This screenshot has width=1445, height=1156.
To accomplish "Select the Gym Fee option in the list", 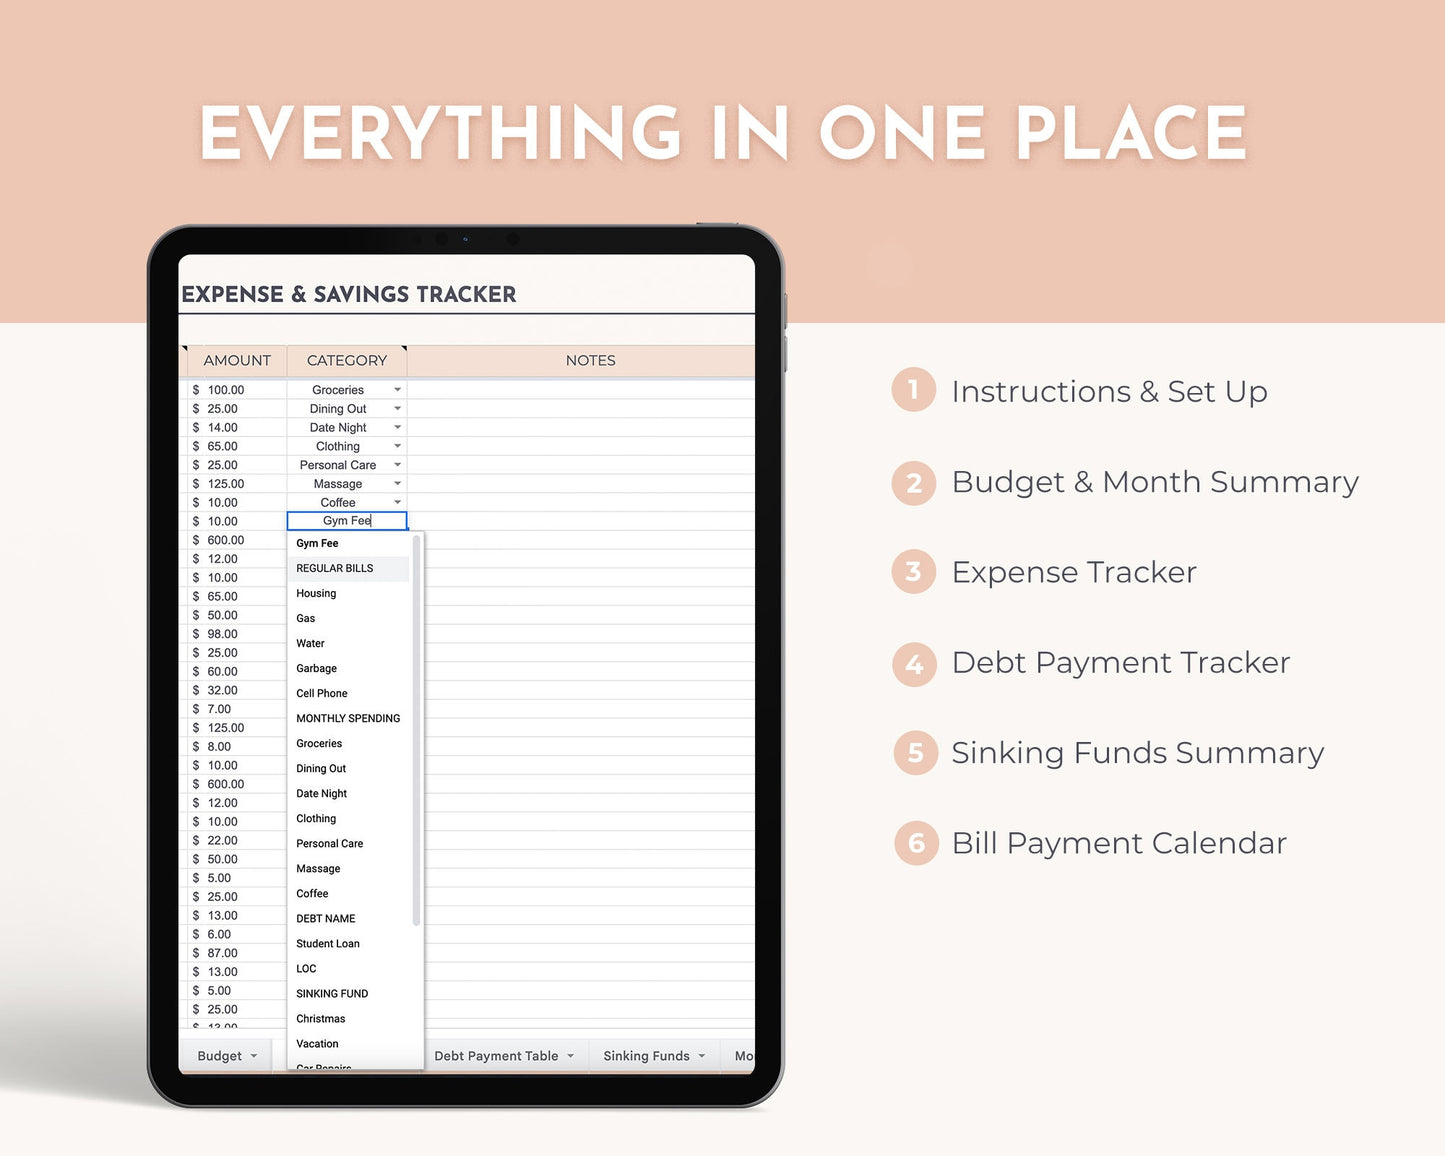I will (x=317, y=543).
